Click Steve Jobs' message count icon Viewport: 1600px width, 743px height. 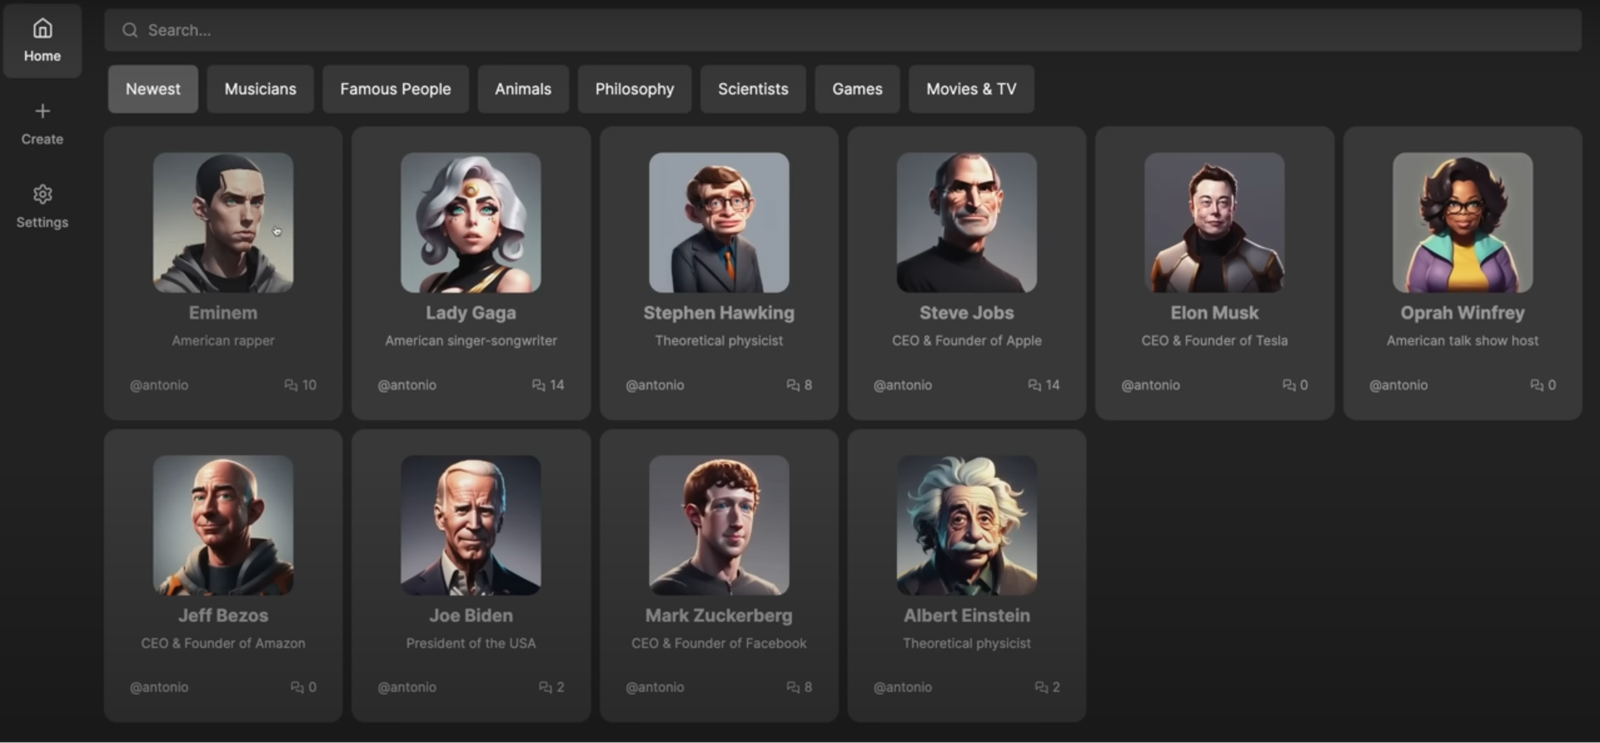coord(1035,385)
